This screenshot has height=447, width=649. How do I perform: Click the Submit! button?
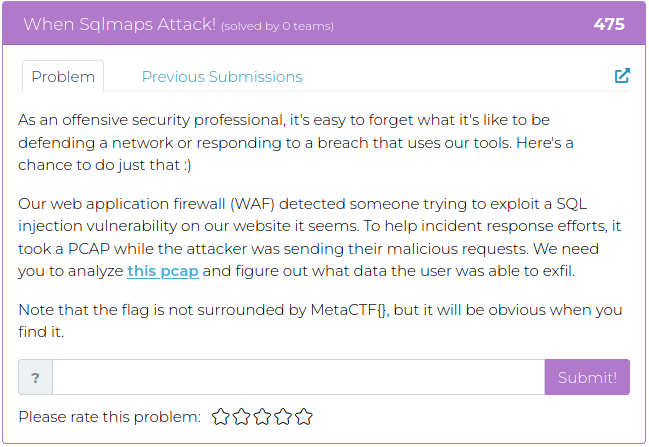click(587, 377)
